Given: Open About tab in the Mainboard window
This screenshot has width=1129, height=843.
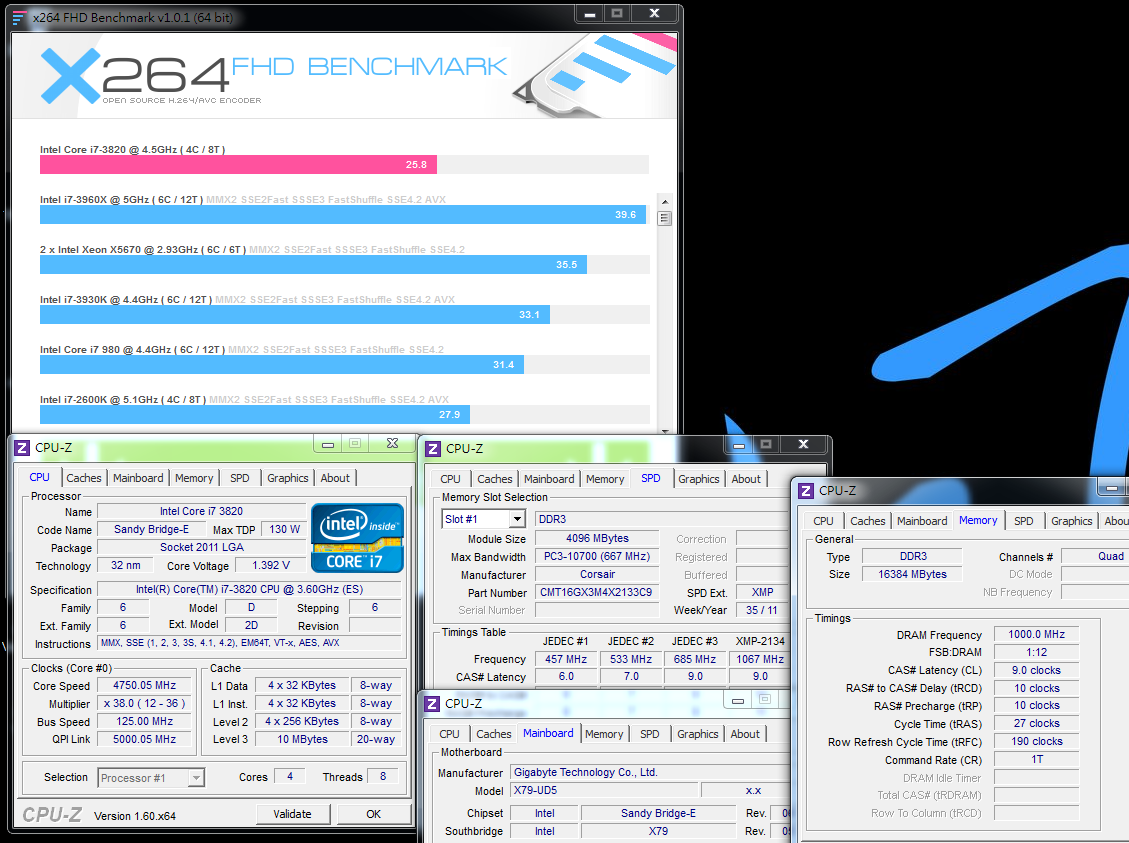Looking at the screenshot, I should pyautogui.click(x=745, y=734).
